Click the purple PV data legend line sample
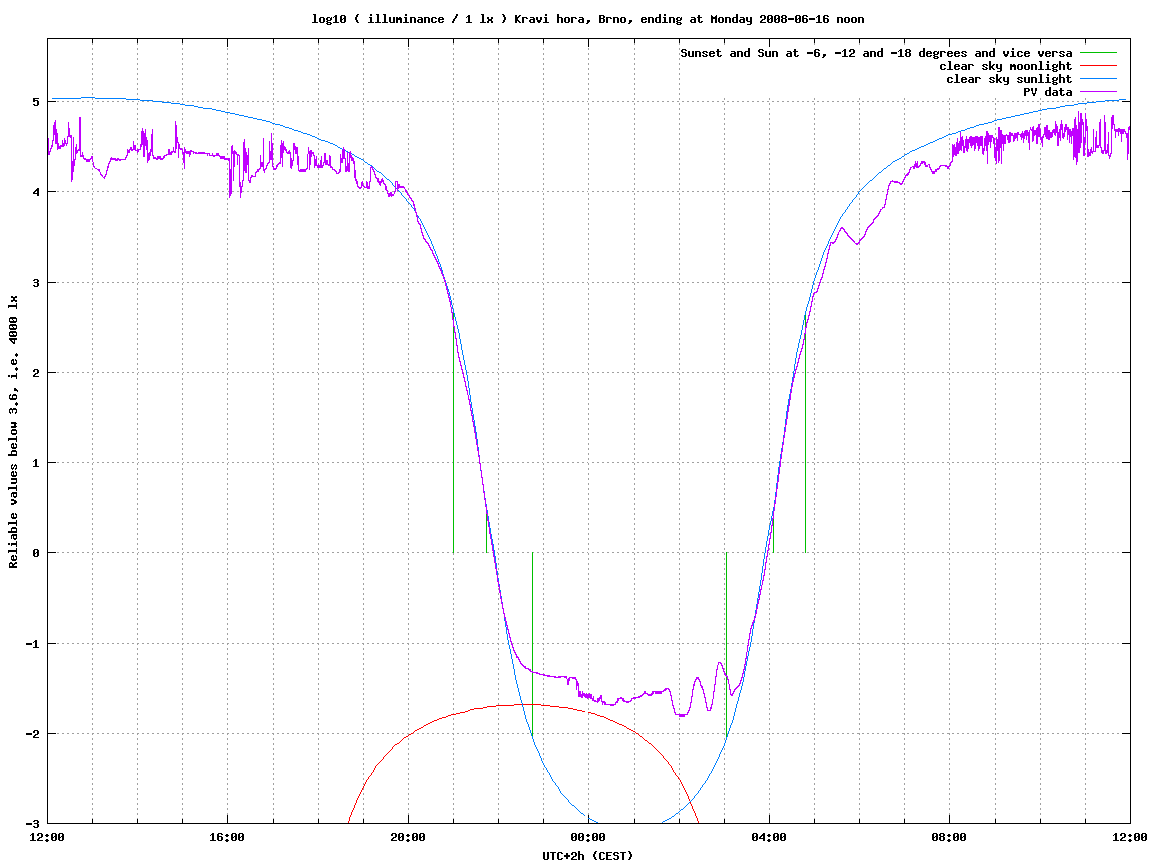This screenshot has width=1151, height=863. coord(1098,92)
